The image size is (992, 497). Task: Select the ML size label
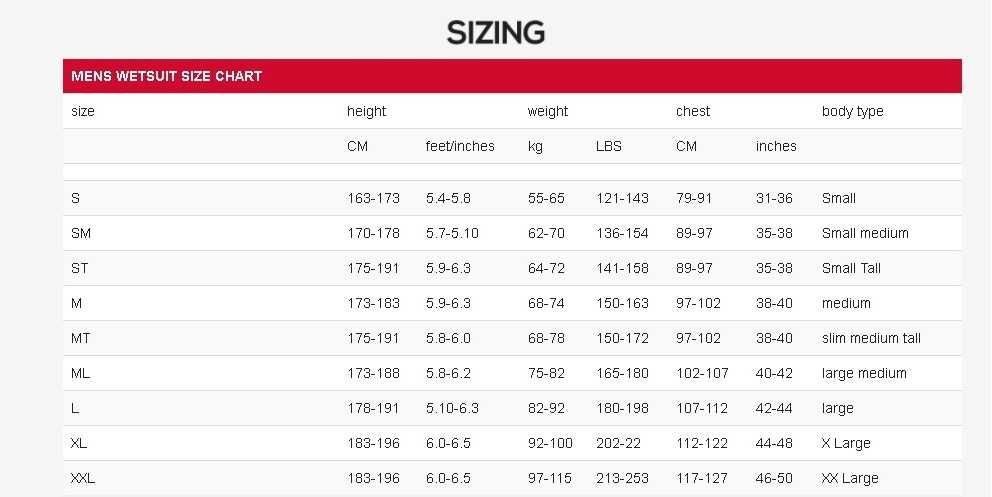coord(81,373)
